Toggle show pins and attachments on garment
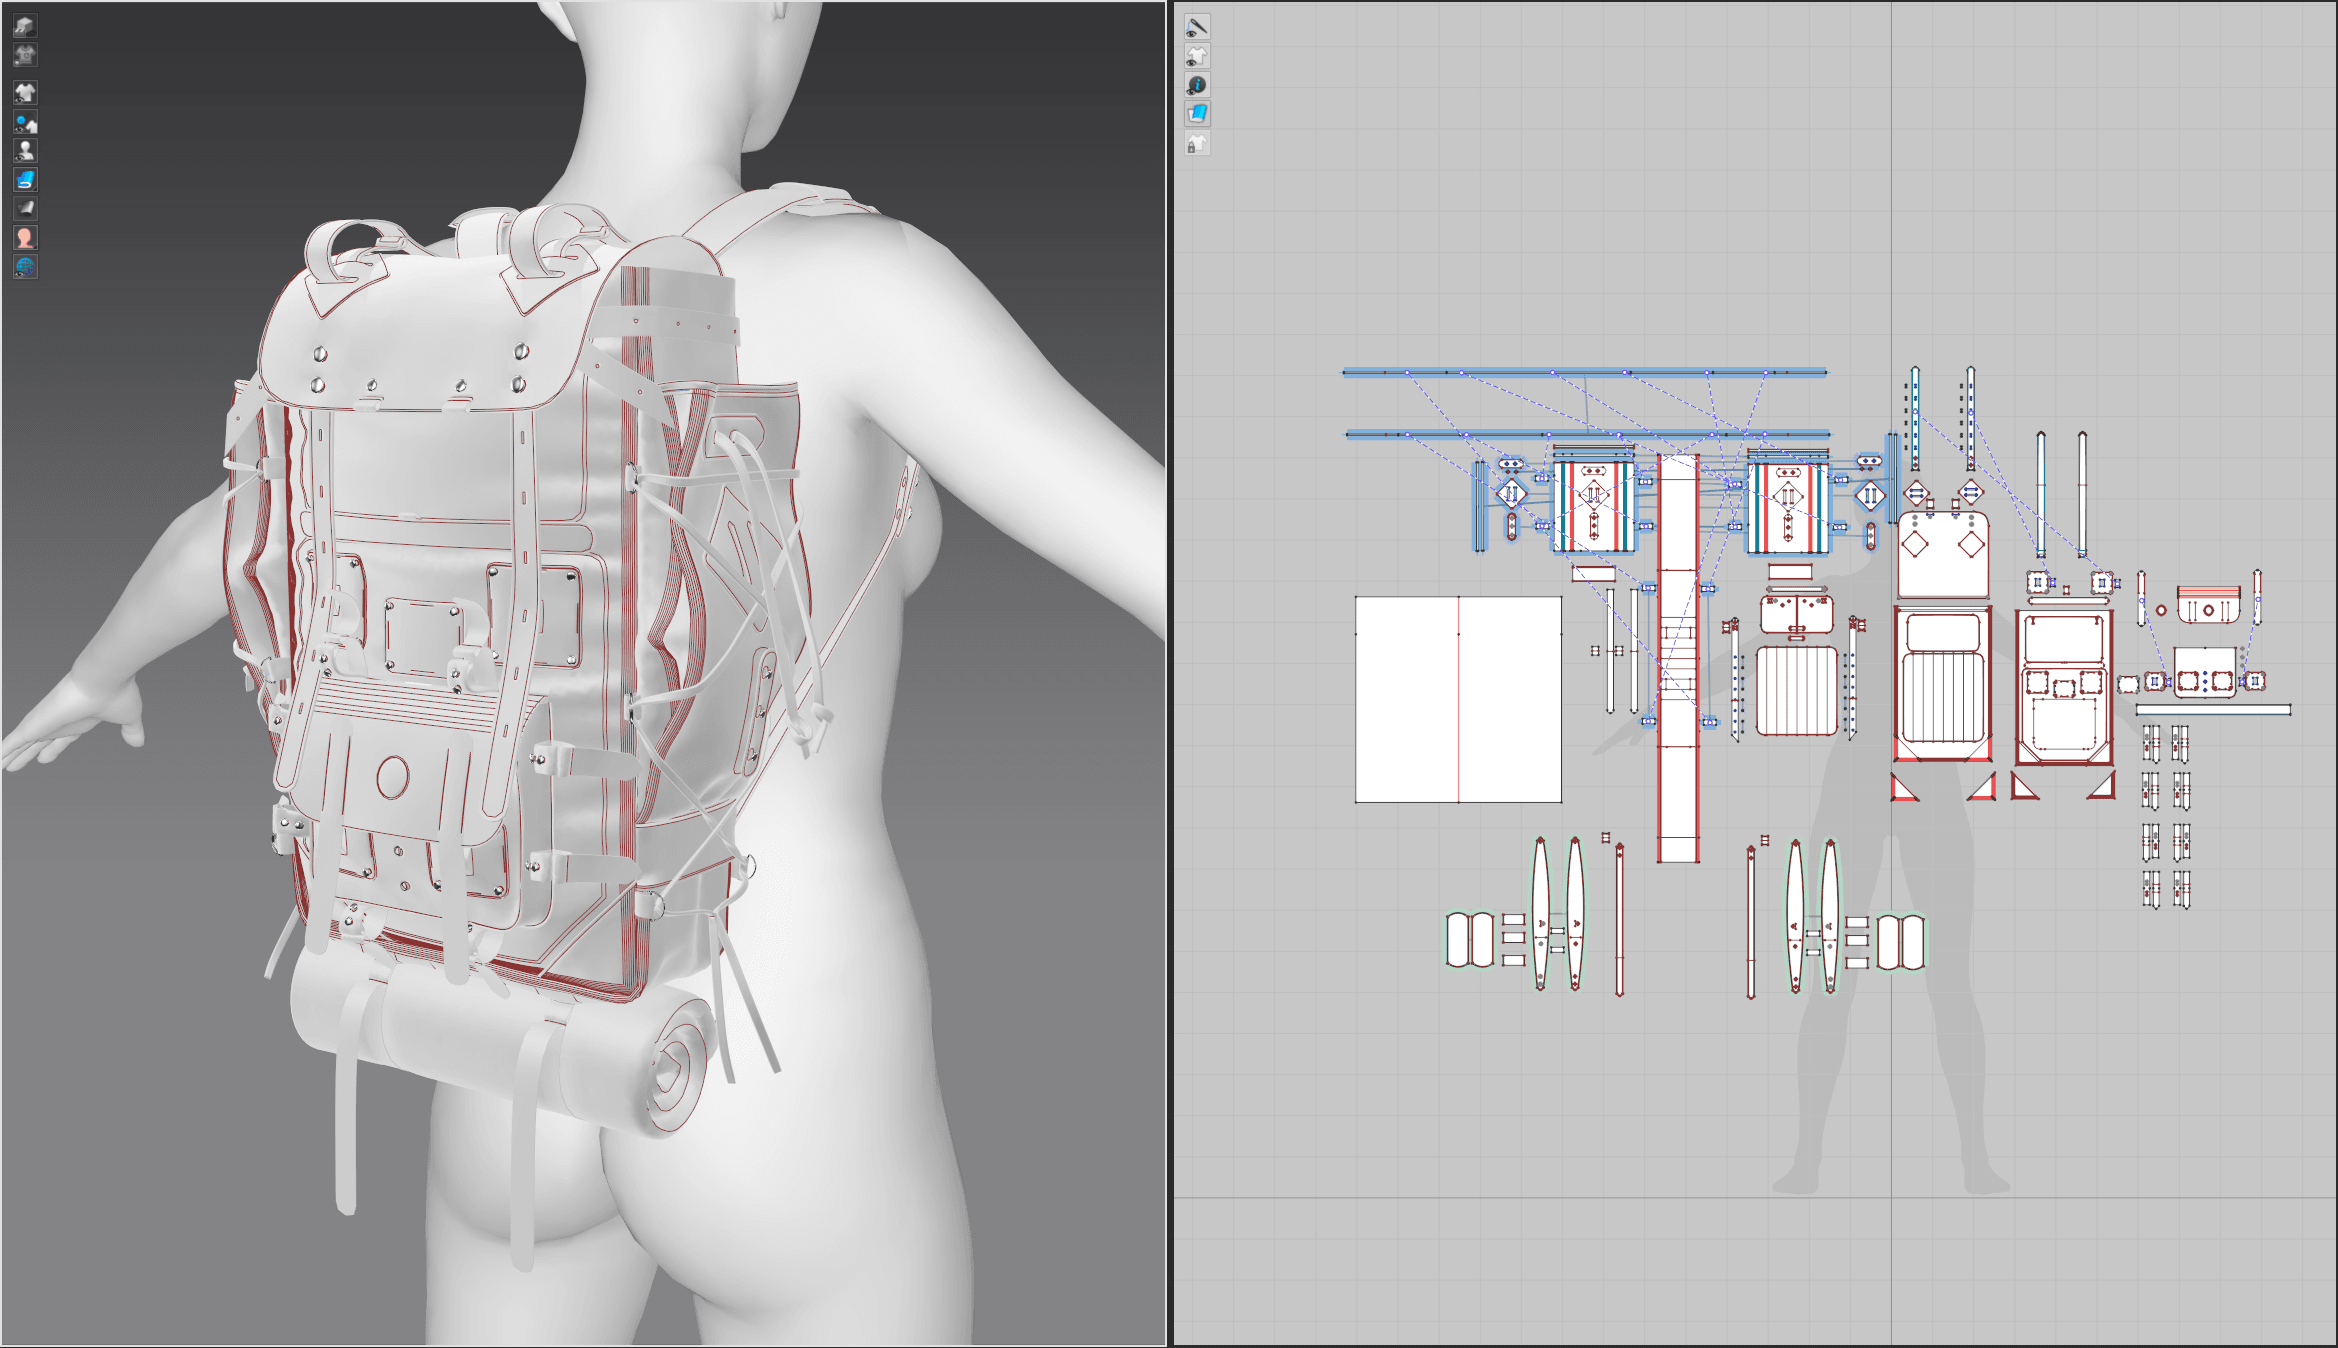Image resolution: width=2338 pixels, height=1348 pixels. 25,122
